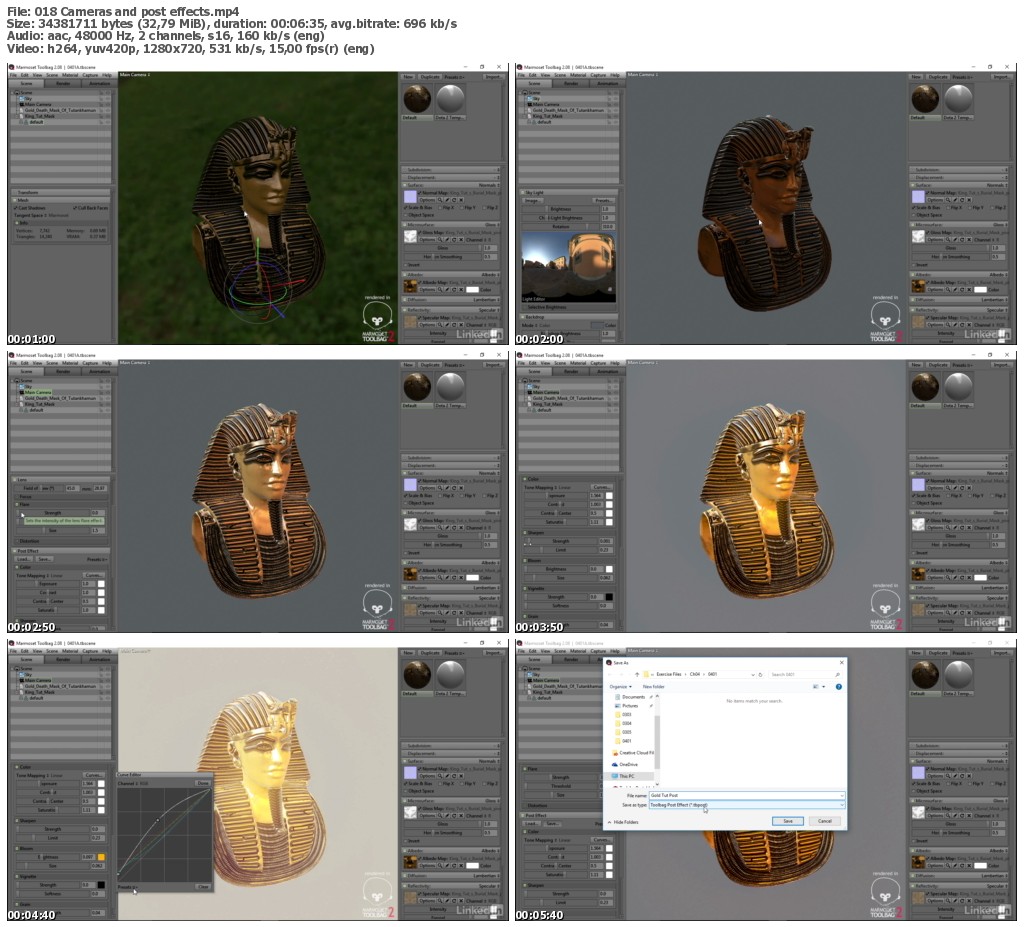Switch to Animation tab in 00:04:40 frame
Viewport: 1024px width, 927px height.
(99, 659)
